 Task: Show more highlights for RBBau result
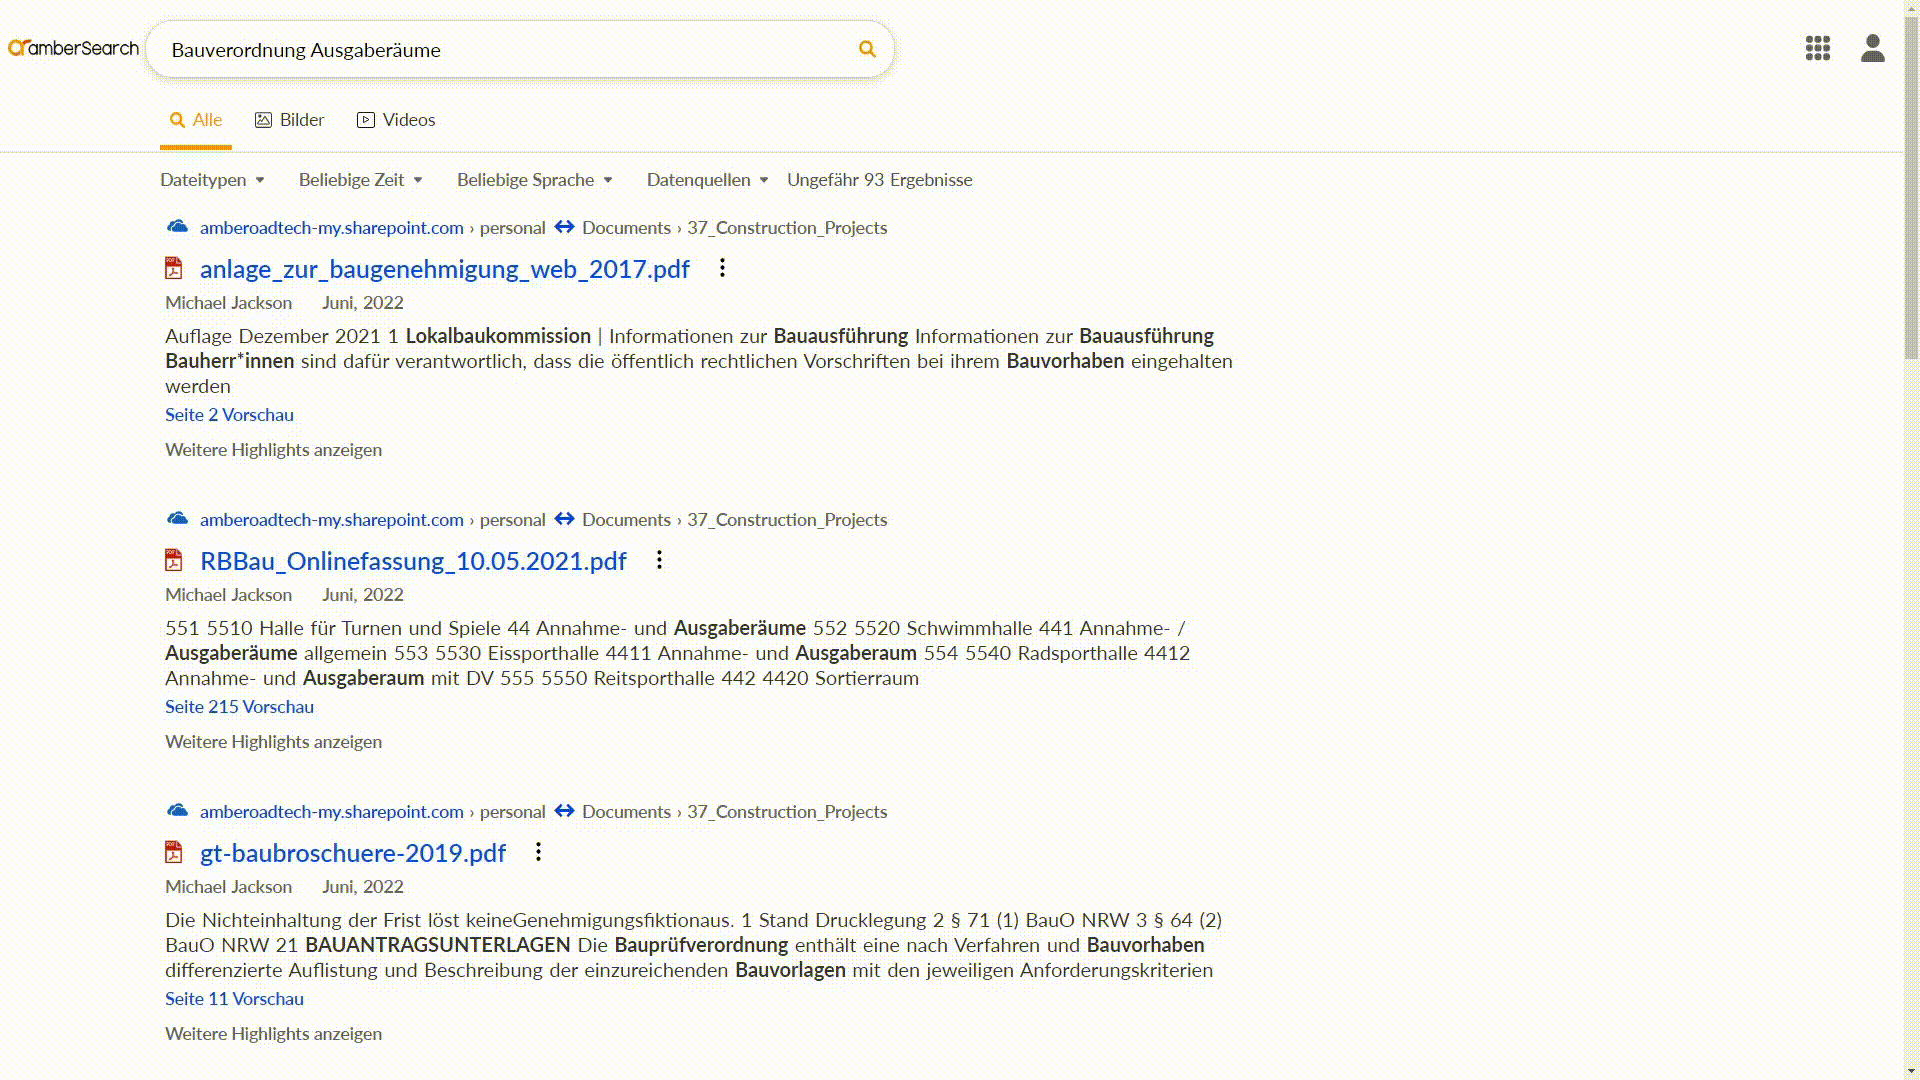coord(273,742)
